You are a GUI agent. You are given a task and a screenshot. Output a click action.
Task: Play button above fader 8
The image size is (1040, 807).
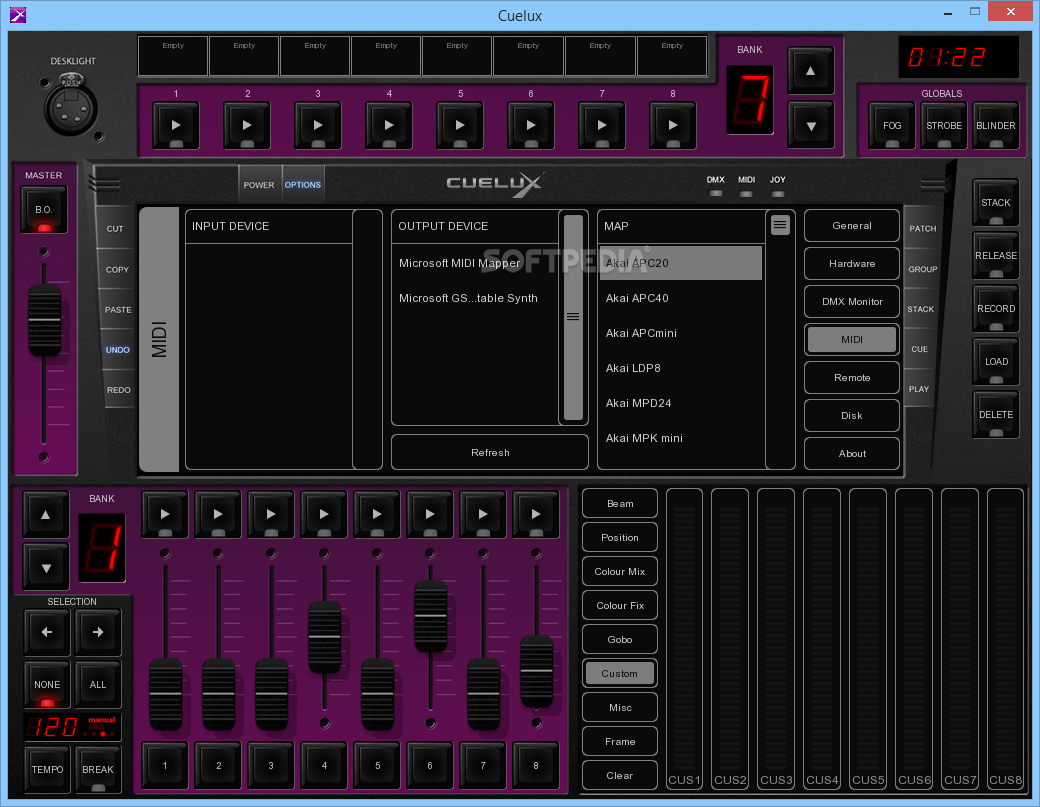536,514
